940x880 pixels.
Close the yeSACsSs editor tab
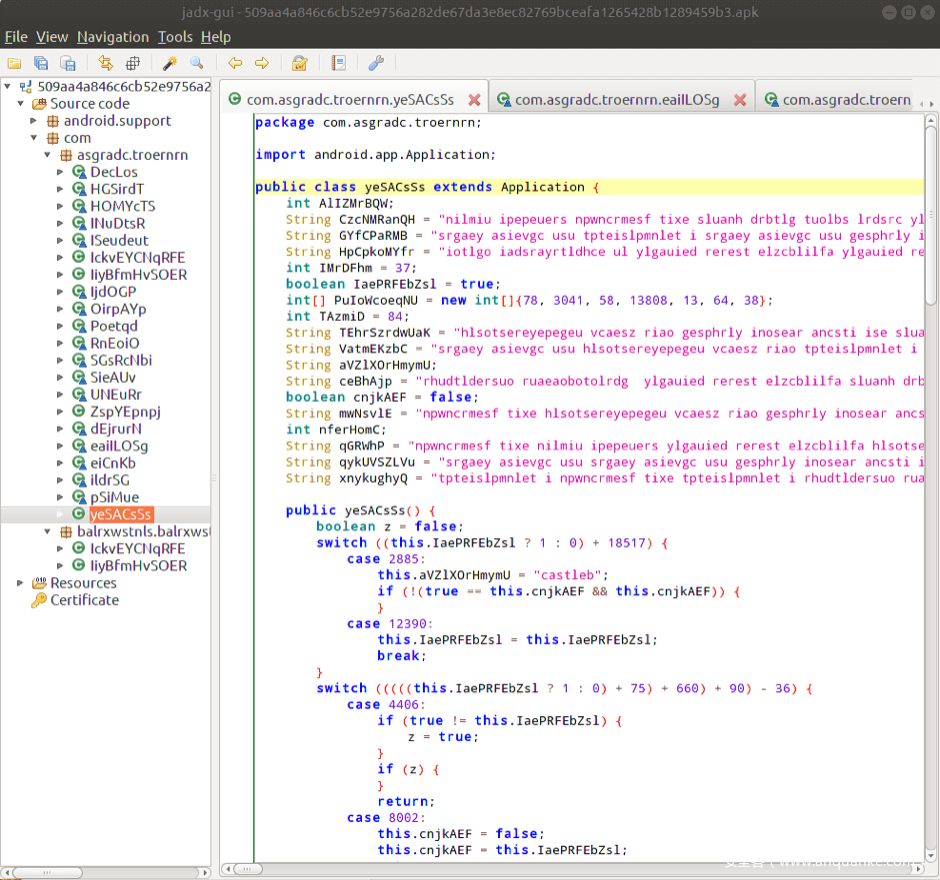click(x=474, y=100)
